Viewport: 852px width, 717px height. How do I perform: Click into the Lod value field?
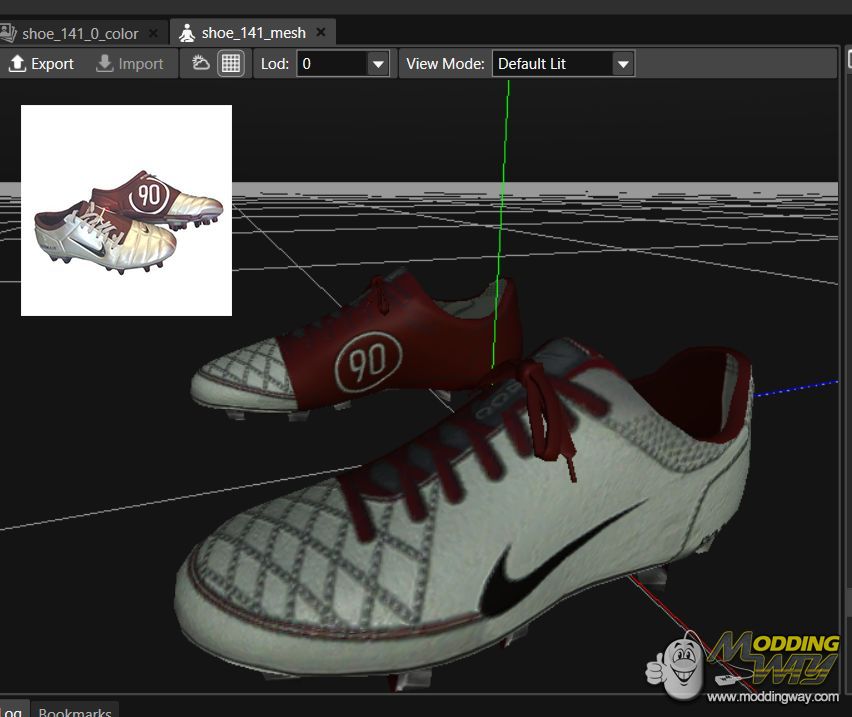coord(331,64)
